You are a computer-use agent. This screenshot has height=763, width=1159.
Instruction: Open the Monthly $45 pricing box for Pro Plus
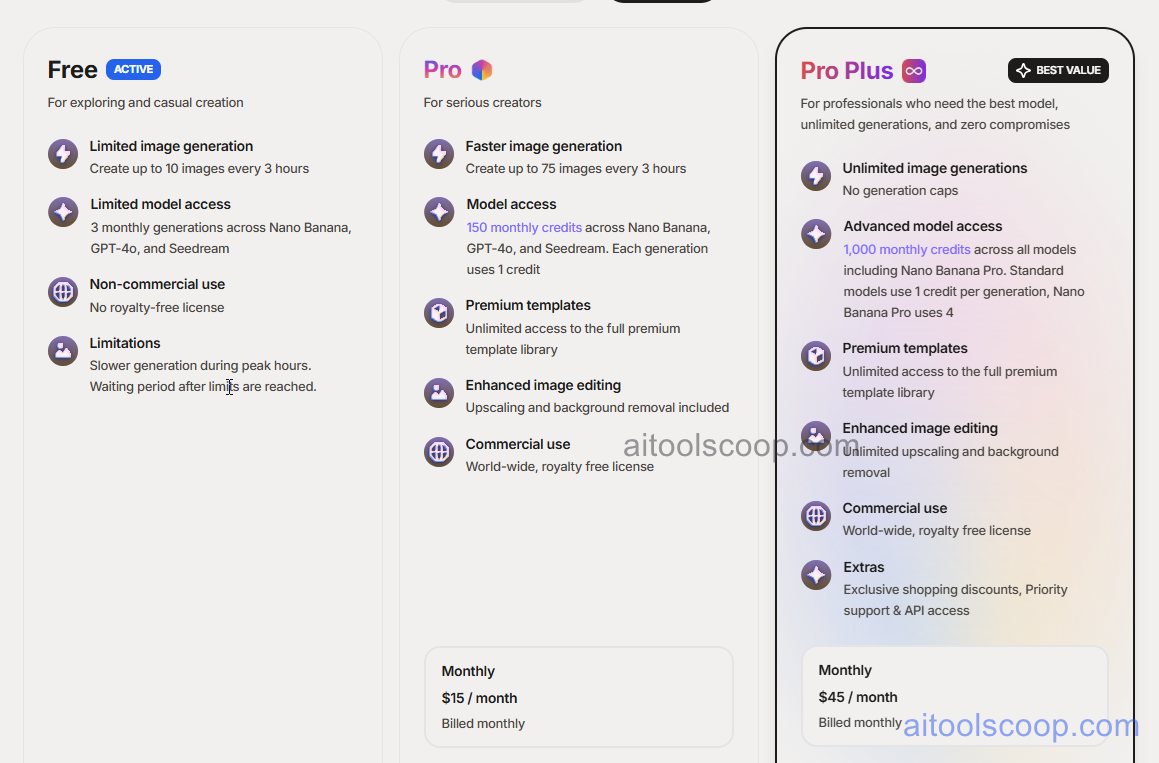pos(954,695)
